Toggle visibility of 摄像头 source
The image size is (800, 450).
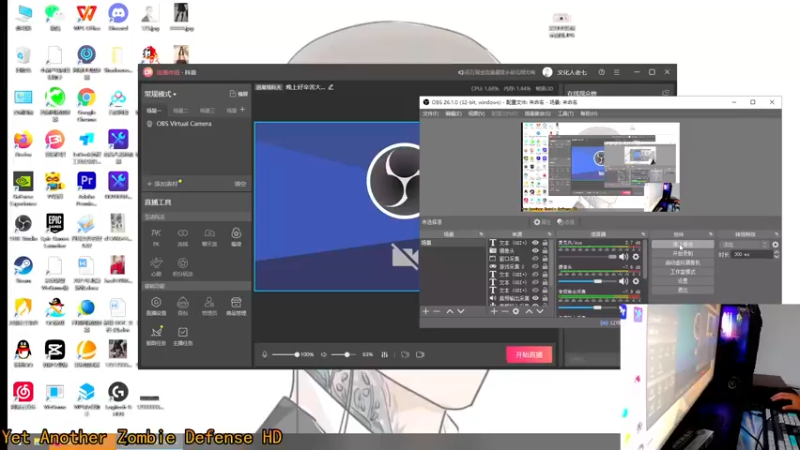pyautogui.click(x=535, y=251)
